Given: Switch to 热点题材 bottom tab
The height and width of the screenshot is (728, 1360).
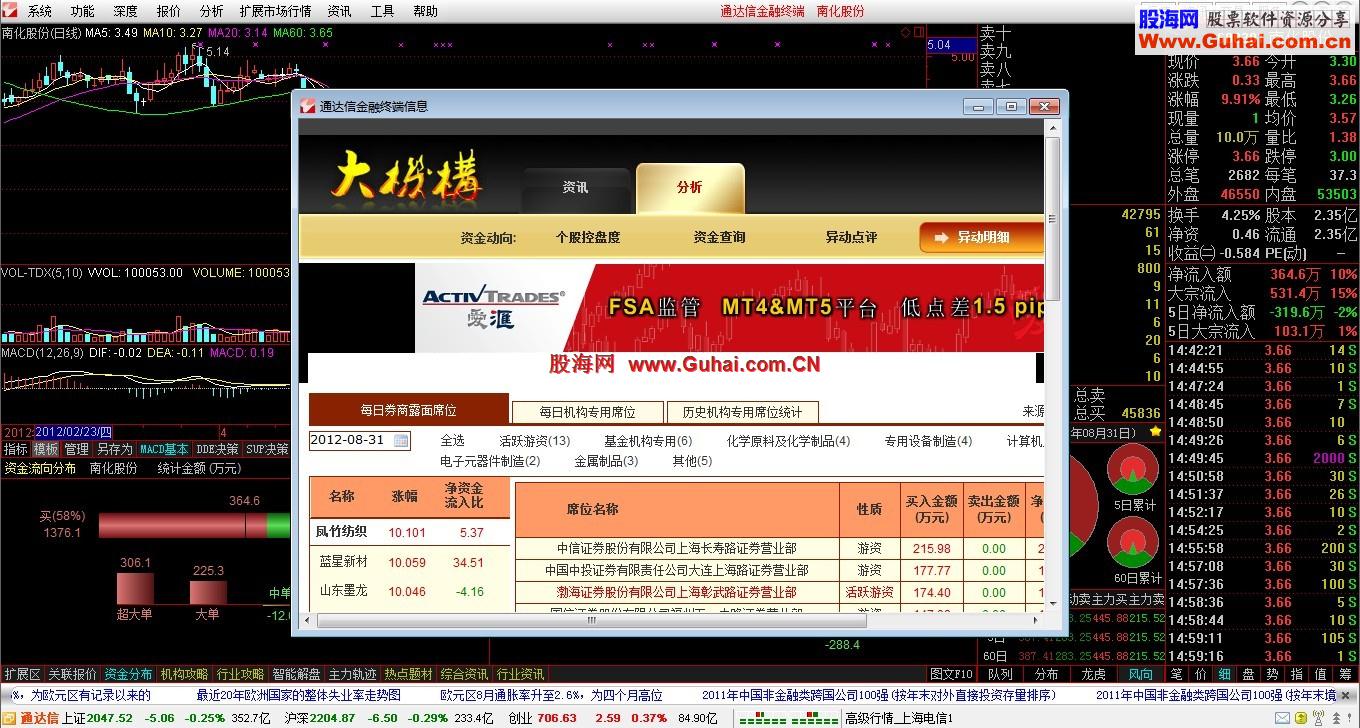Looking at the screenshot, I should pyautogui.click(x=408, y=674).
